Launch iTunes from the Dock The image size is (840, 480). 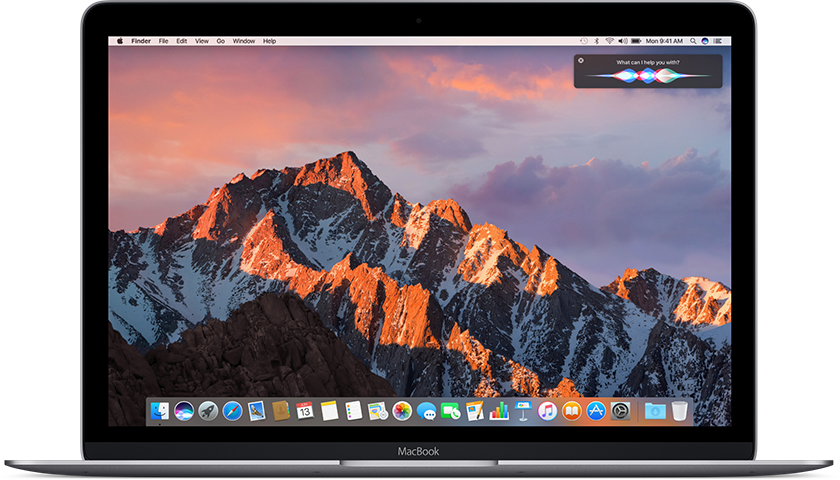[547, 411]
